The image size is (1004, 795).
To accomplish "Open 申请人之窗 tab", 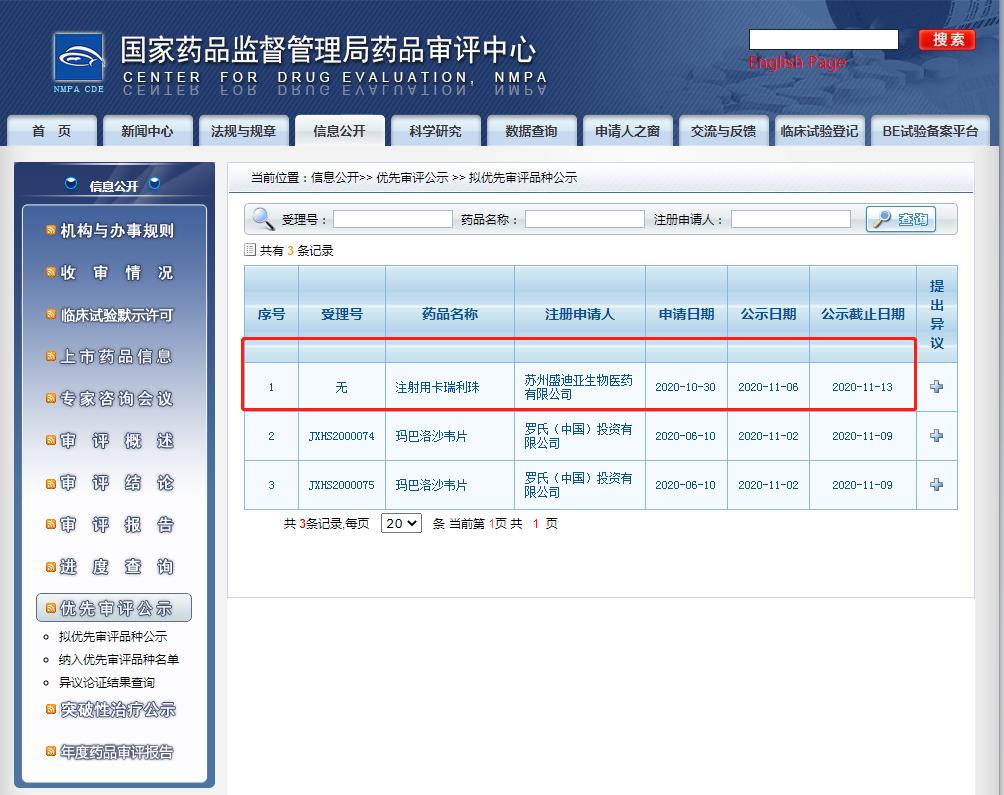I will pos(628,131).
